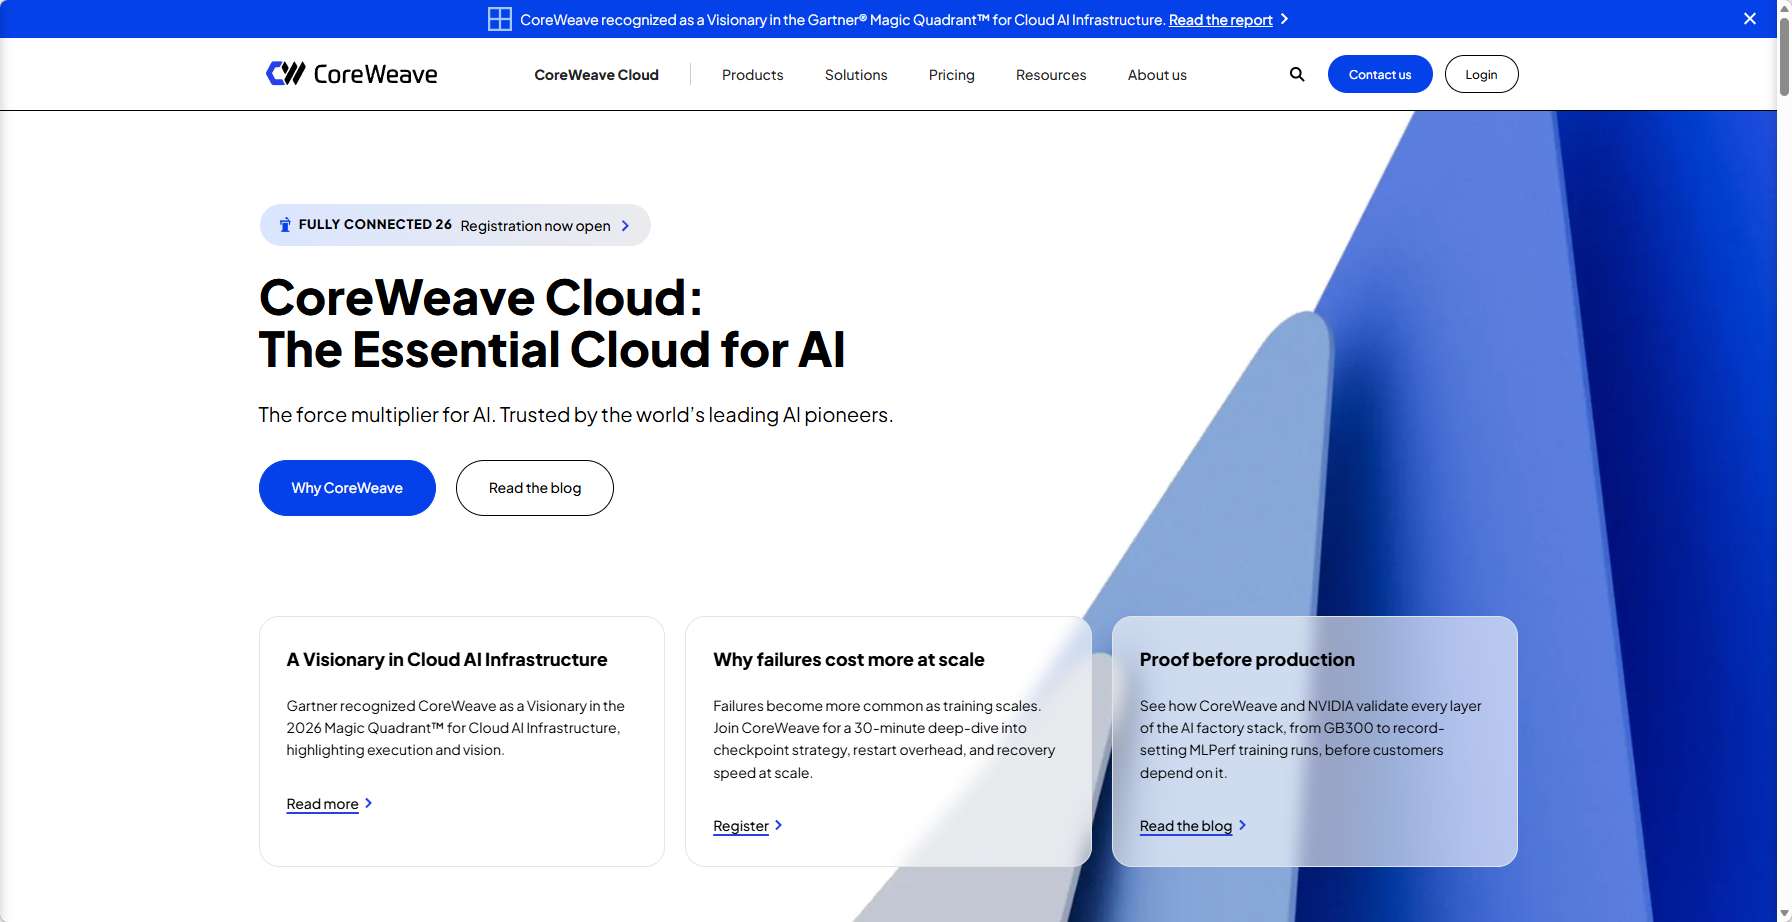Screen dimensions: 1792x922
Task: Click the heading 'Why failures cost more at scale'
Action: [849, 660]
